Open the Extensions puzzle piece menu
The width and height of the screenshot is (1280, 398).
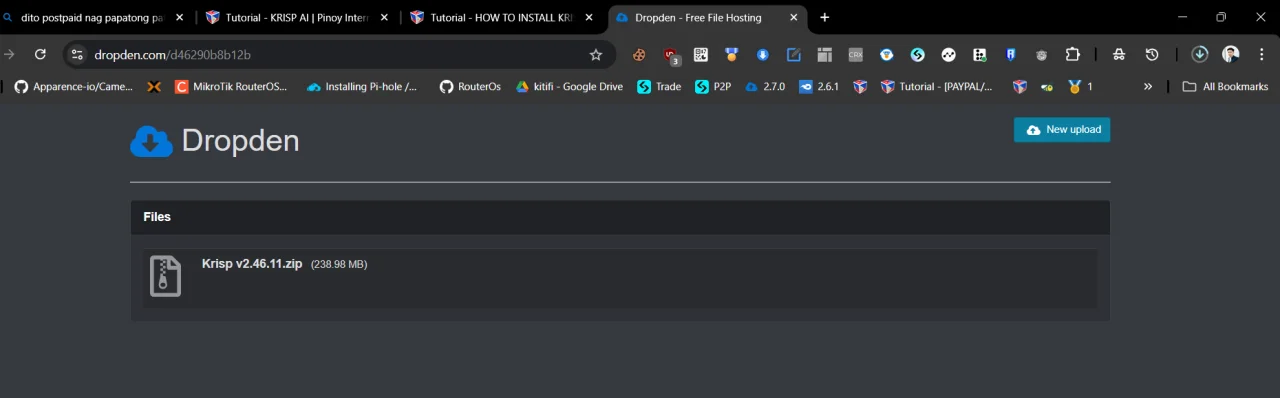pos(1072,55)
